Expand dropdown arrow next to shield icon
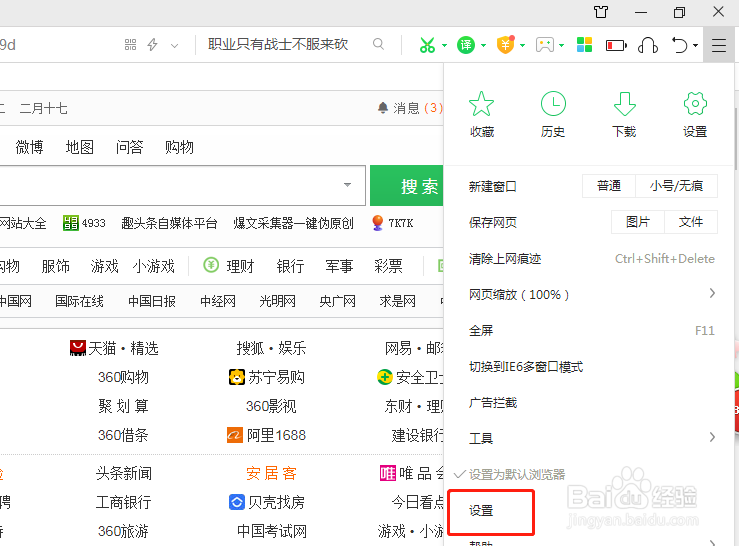 [523, 45]
